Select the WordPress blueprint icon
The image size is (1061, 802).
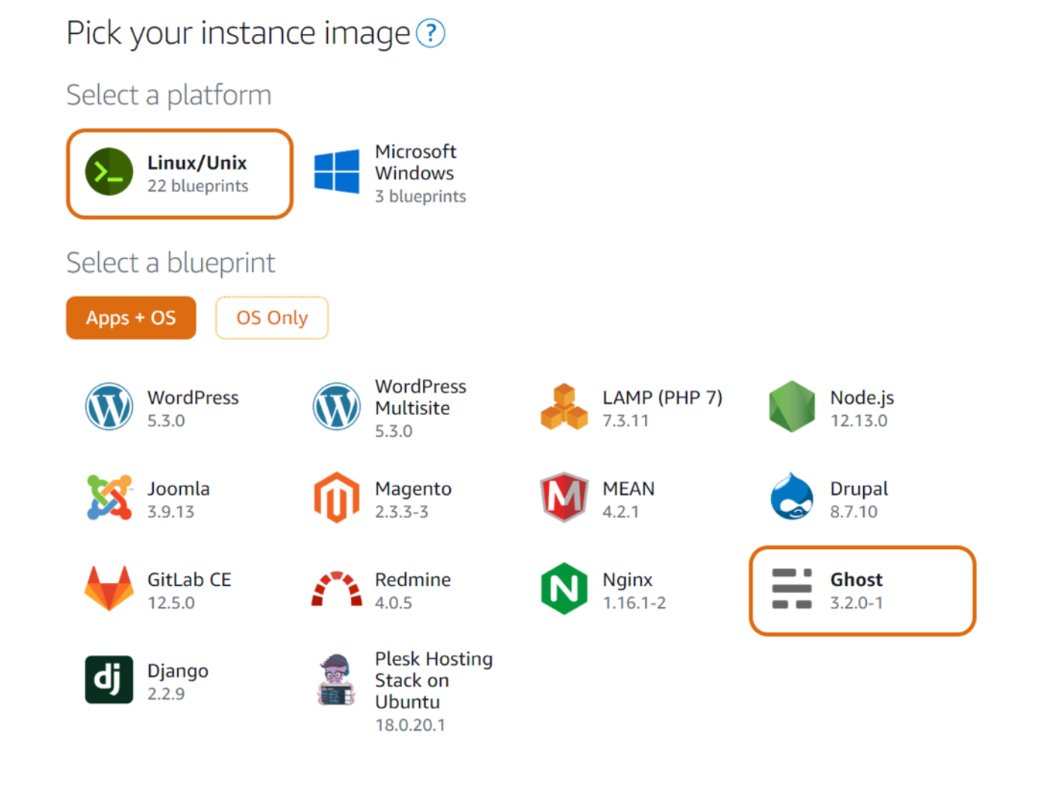point(109,407)
